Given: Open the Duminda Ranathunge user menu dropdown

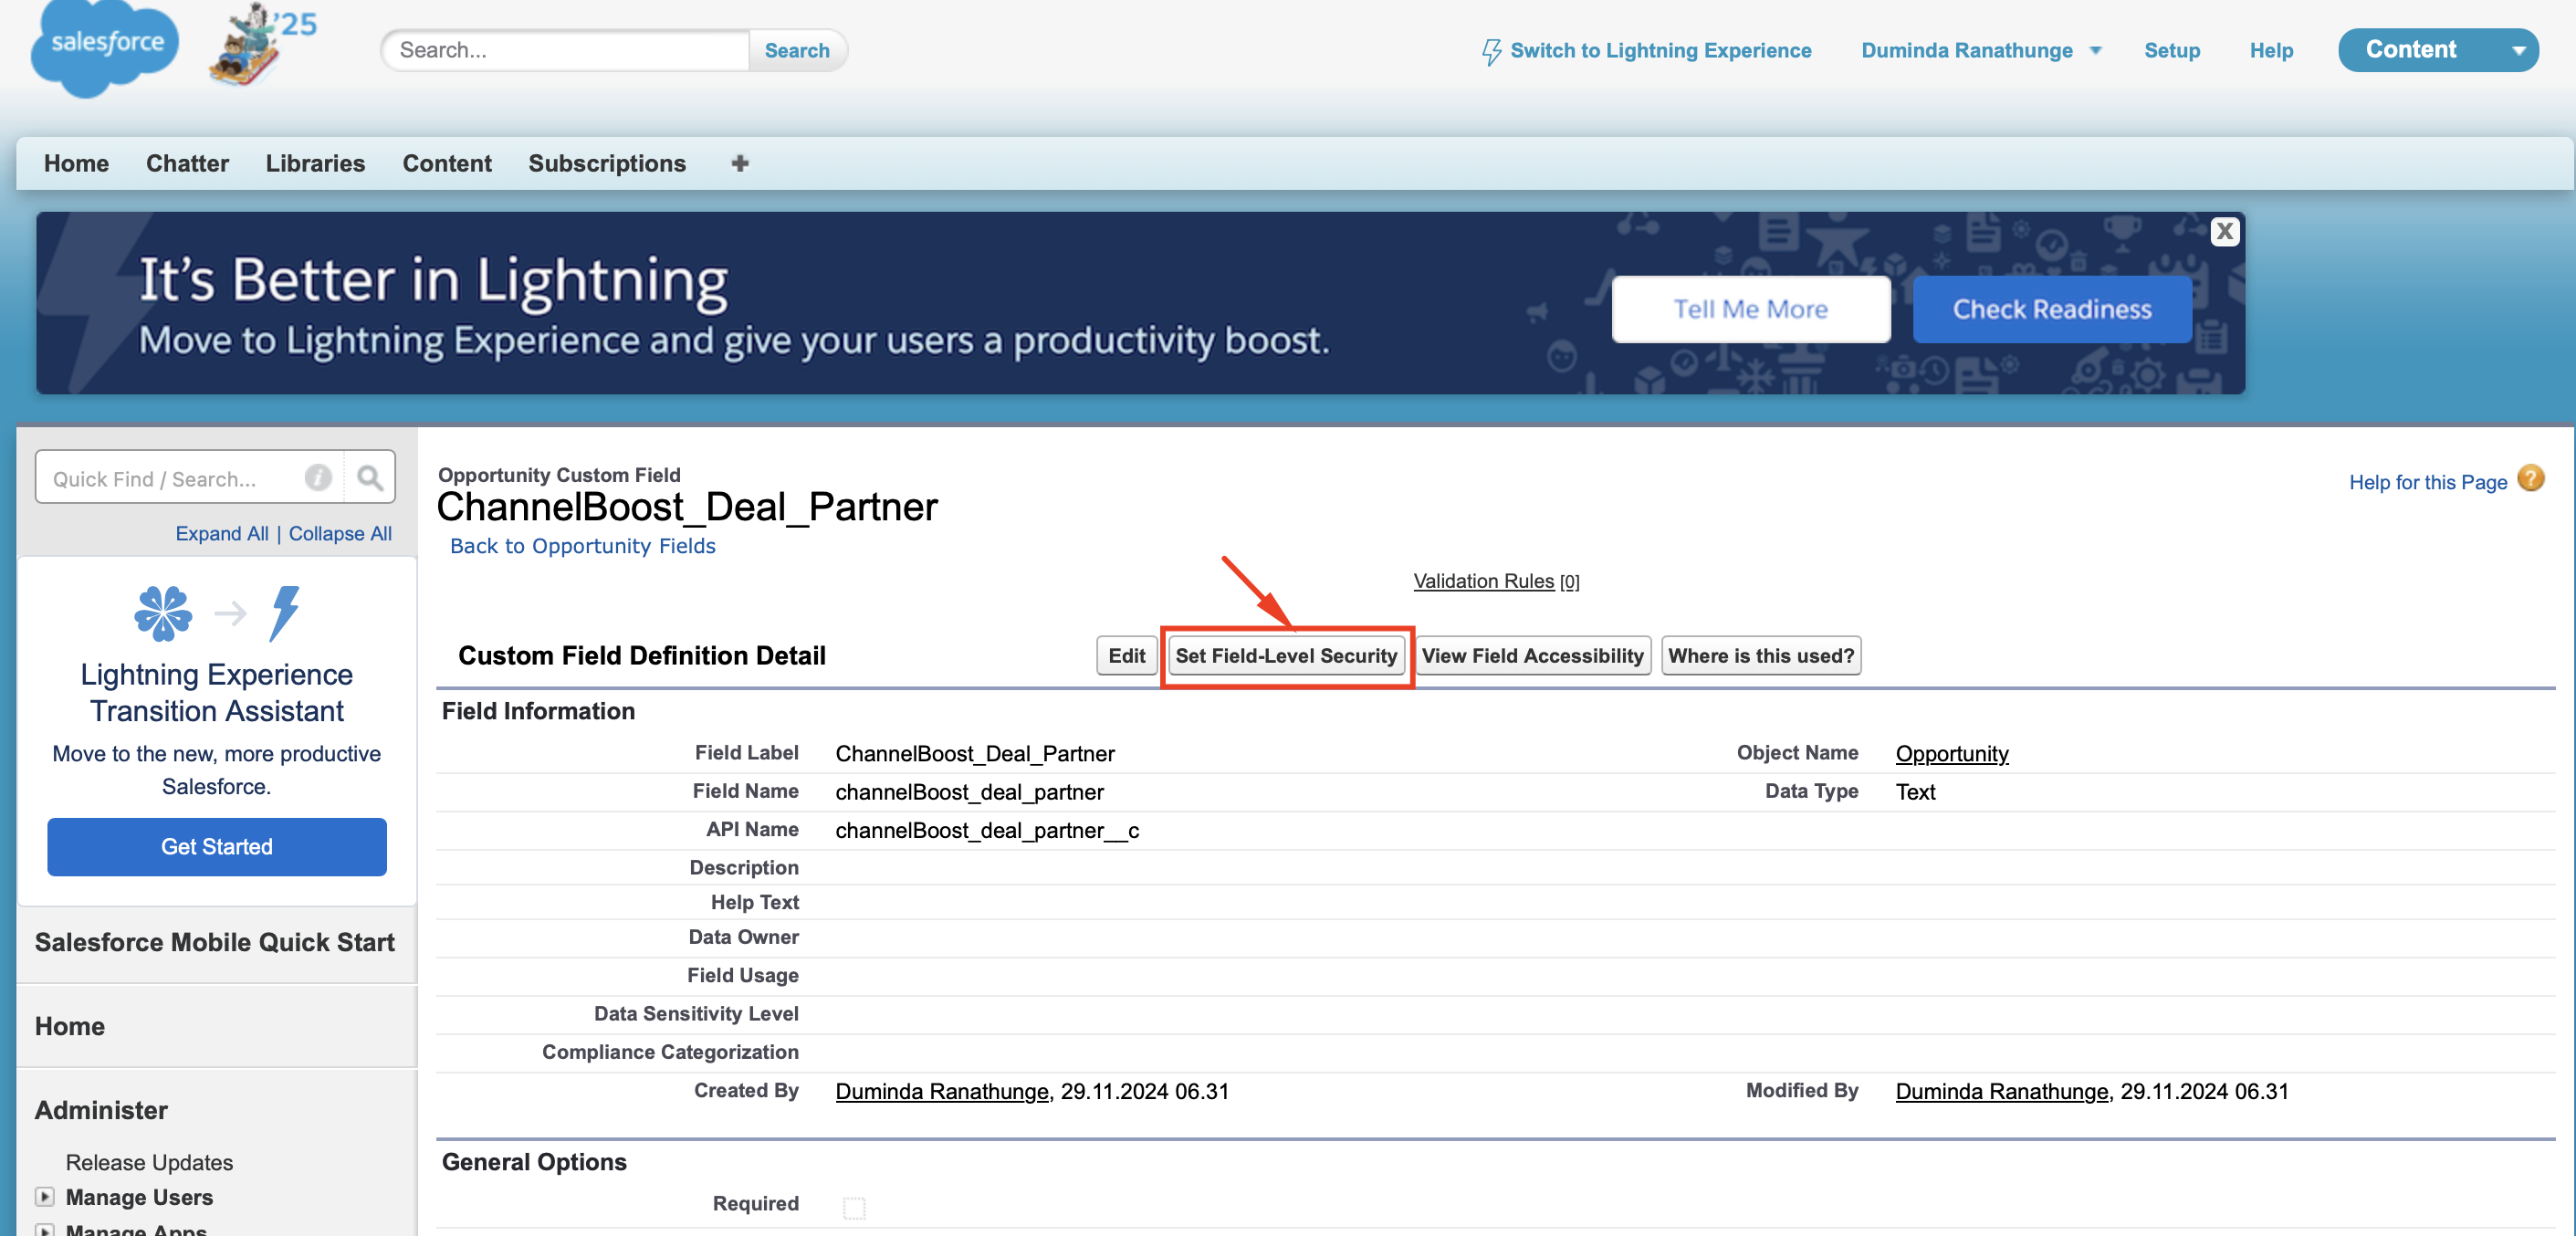Looking at the screenshot, I should (x=2096, y=51).
